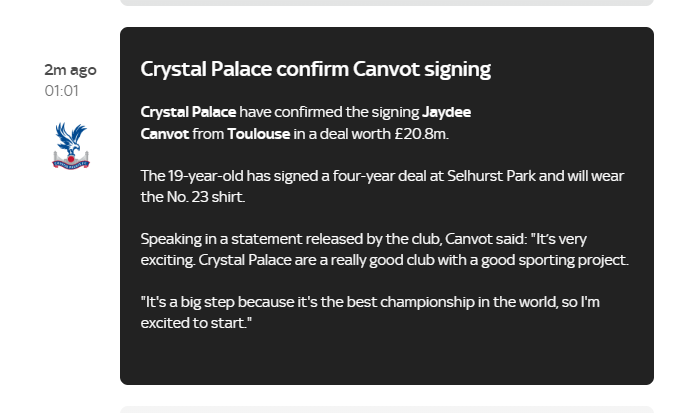694x413 pixels.
Task: Click the Canvot quote about 'best championship in the world'
Action: tap(370, 312)
